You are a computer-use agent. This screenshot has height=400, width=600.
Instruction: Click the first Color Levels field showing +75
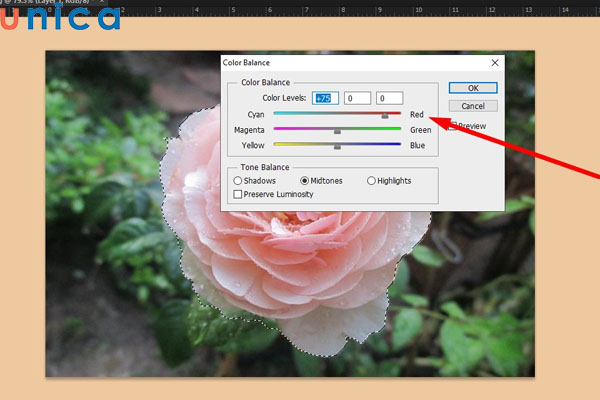pyautogui.click(x=325, y=98)
